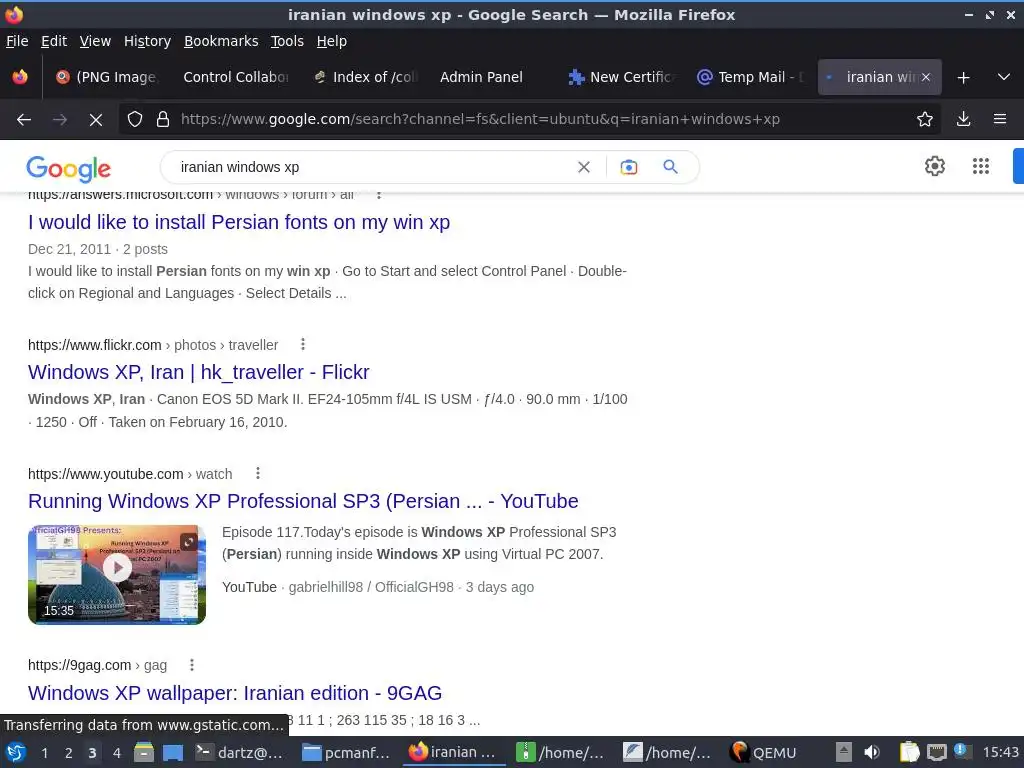The width and height of the screenshot is (1024, 768).
Task: Switch to the Control Collabor tab
Action: pos(235,77)
